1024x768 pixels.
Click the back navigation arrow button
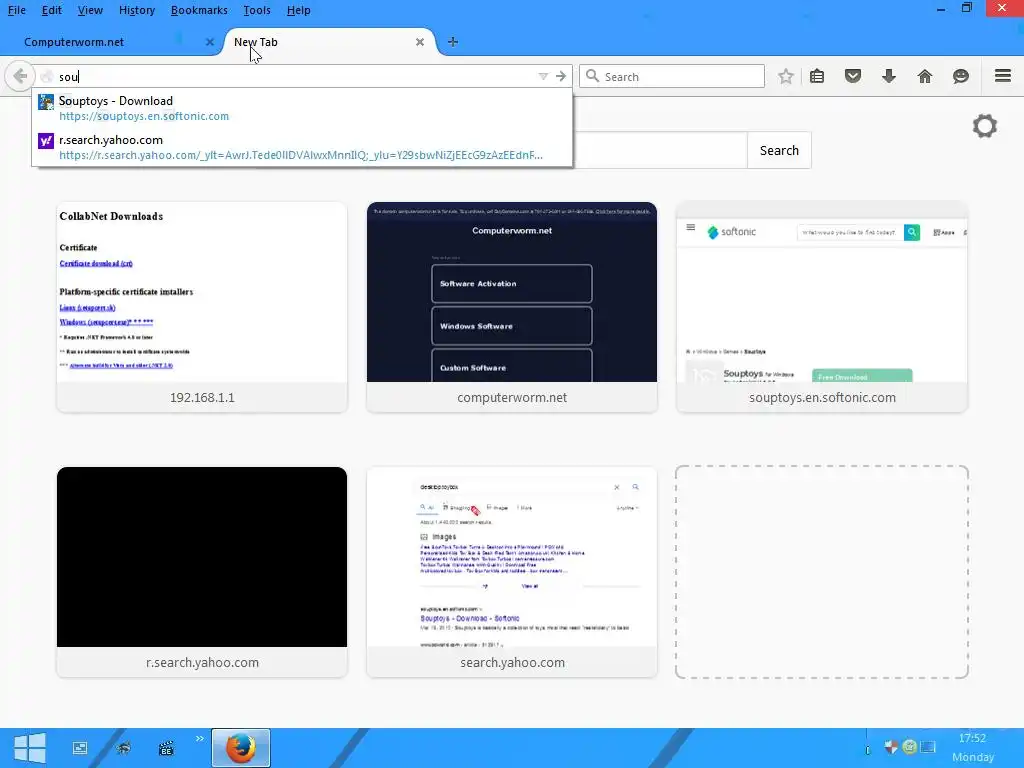20,76
